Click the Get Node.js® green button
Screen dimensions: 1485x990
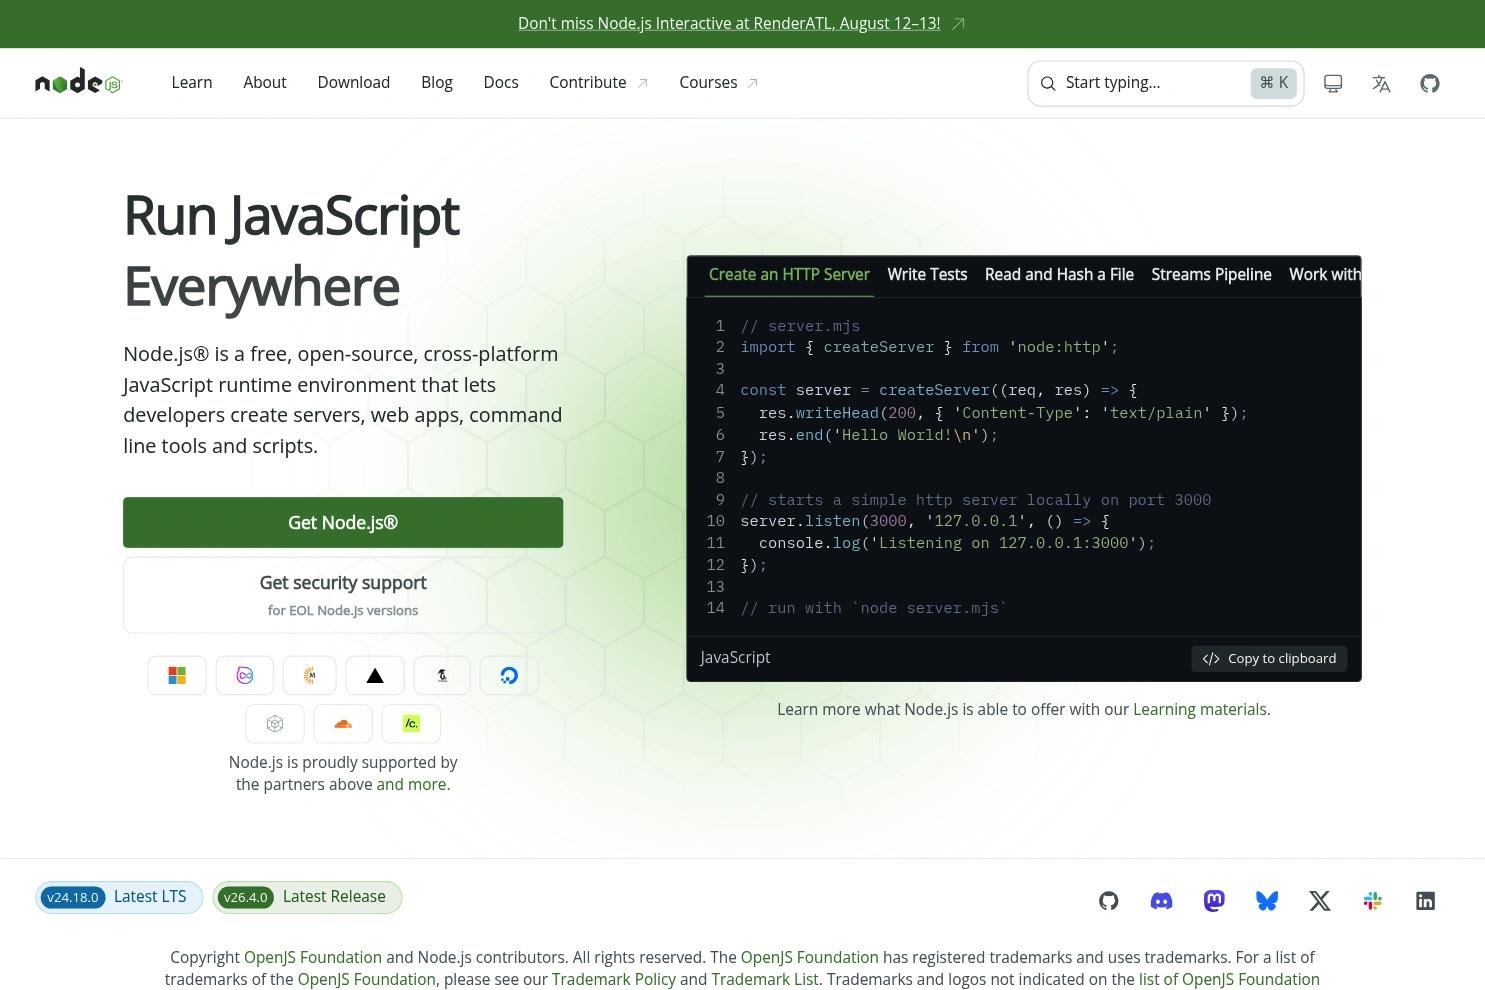[343, 523]
